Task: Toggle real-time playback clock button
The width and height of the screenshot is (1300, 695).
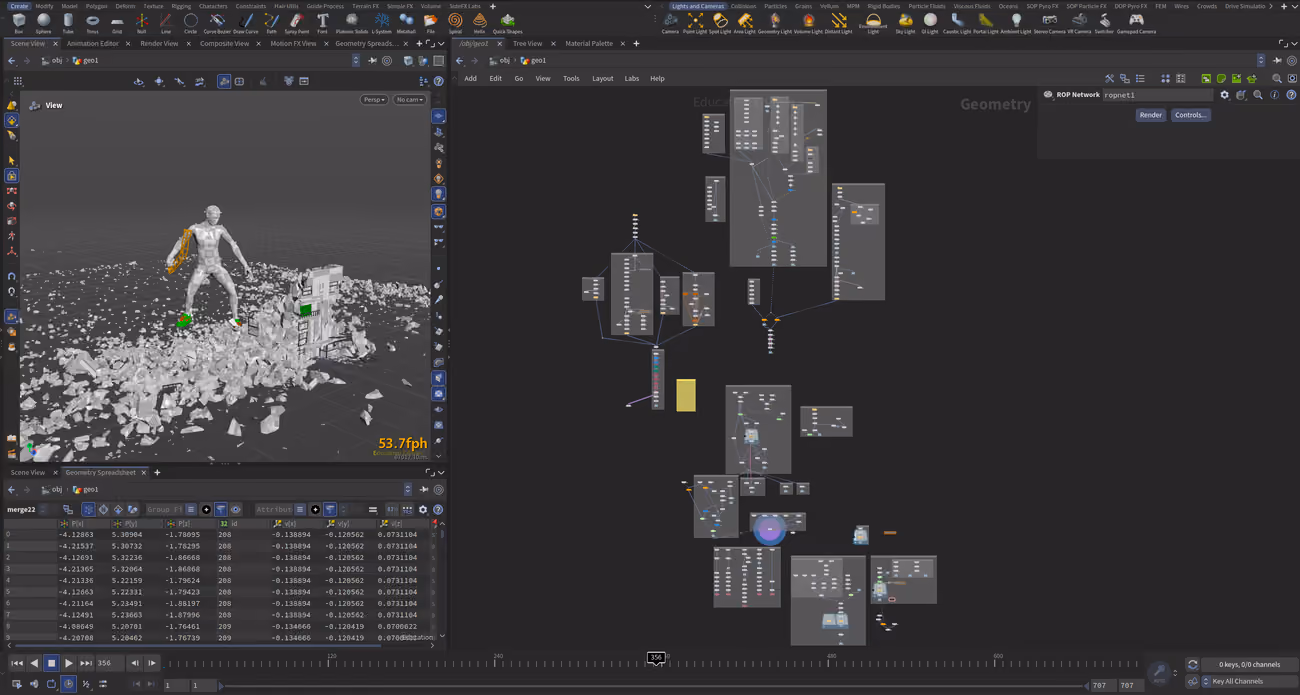Action: tap(68, 684)
